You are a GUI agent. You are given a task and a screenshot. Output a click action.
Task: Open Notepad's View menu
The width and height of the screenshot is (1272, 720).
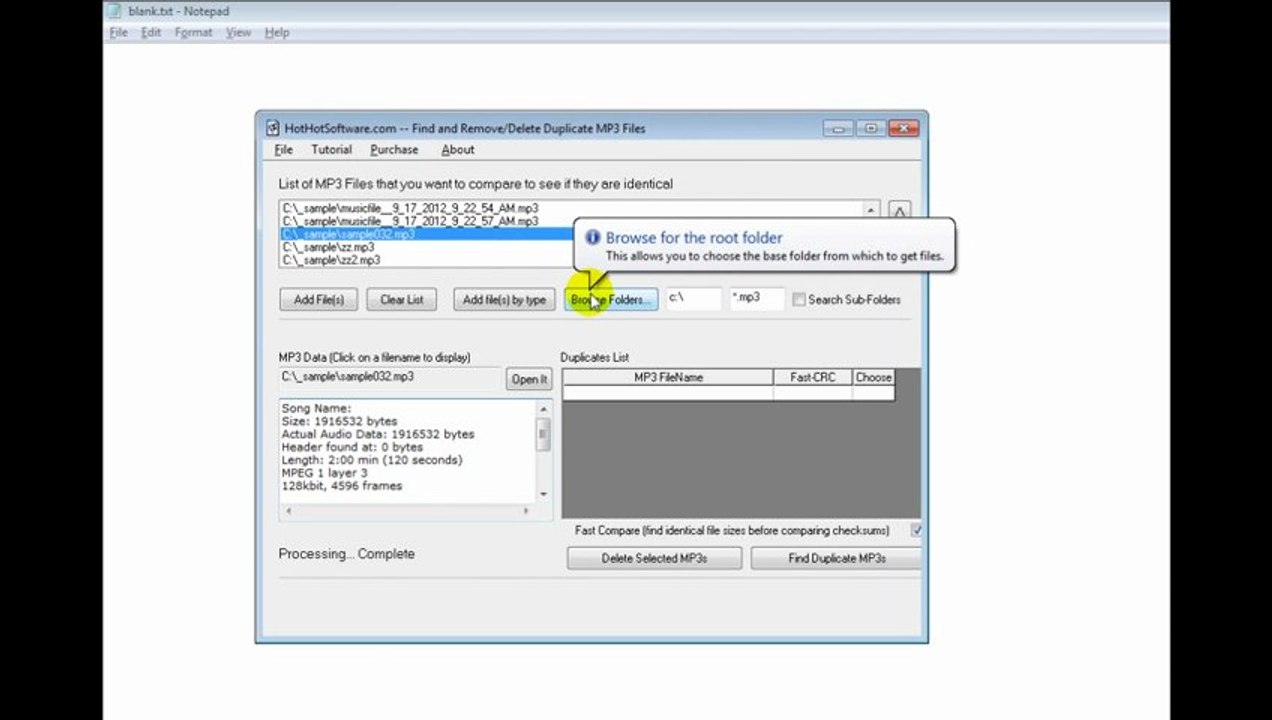pyautogui.click(x=238, y=32)
